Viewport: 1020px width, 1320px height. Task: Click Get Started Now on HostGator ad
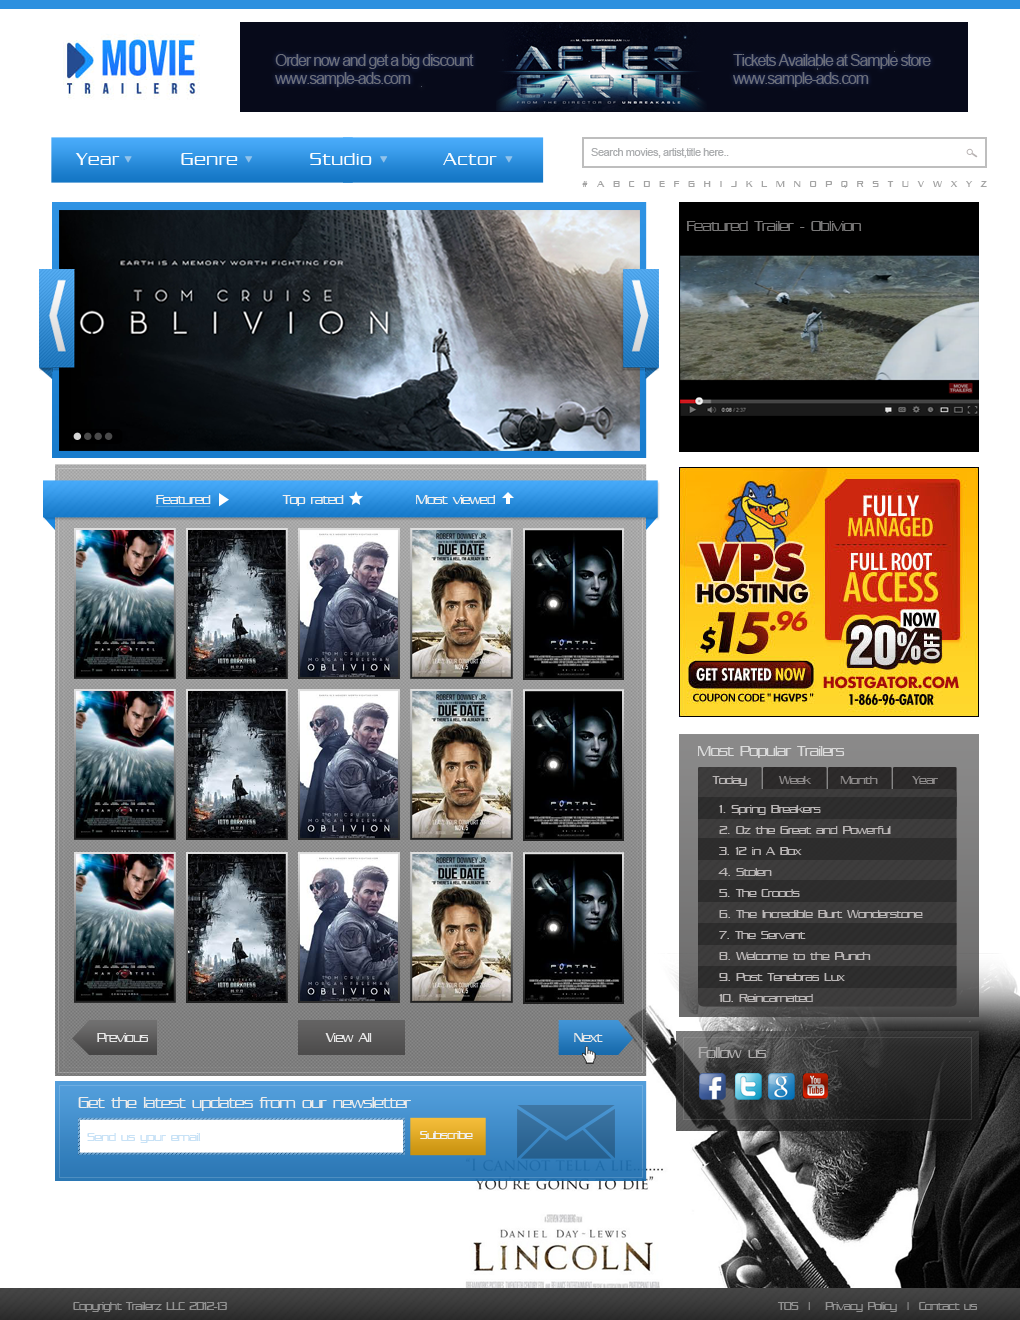tap(751, 675)
